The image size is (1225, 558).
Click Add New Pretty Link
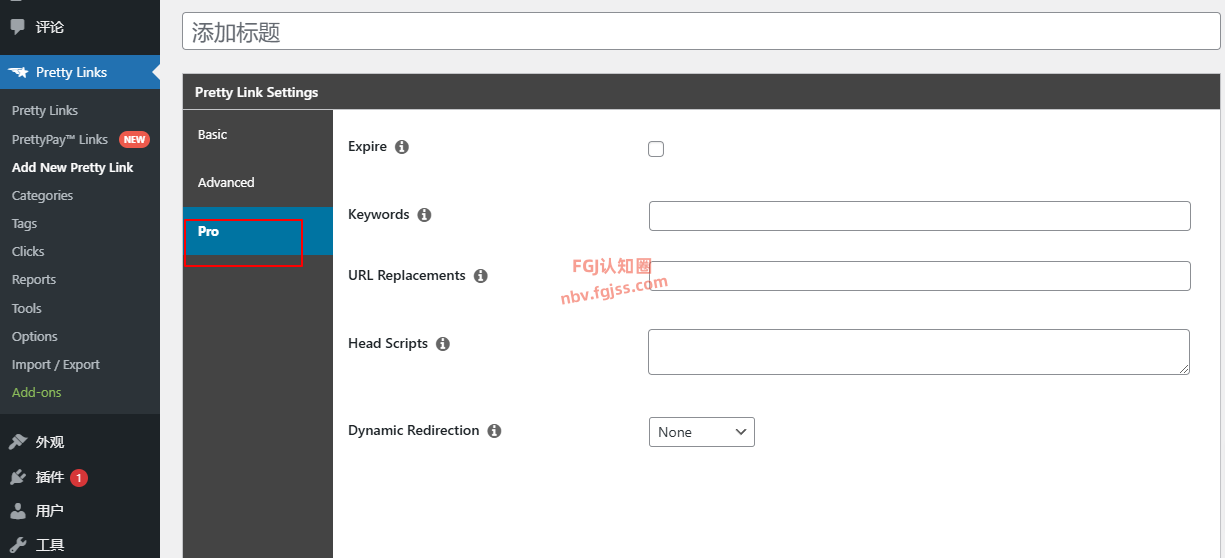tap(73, 167)
